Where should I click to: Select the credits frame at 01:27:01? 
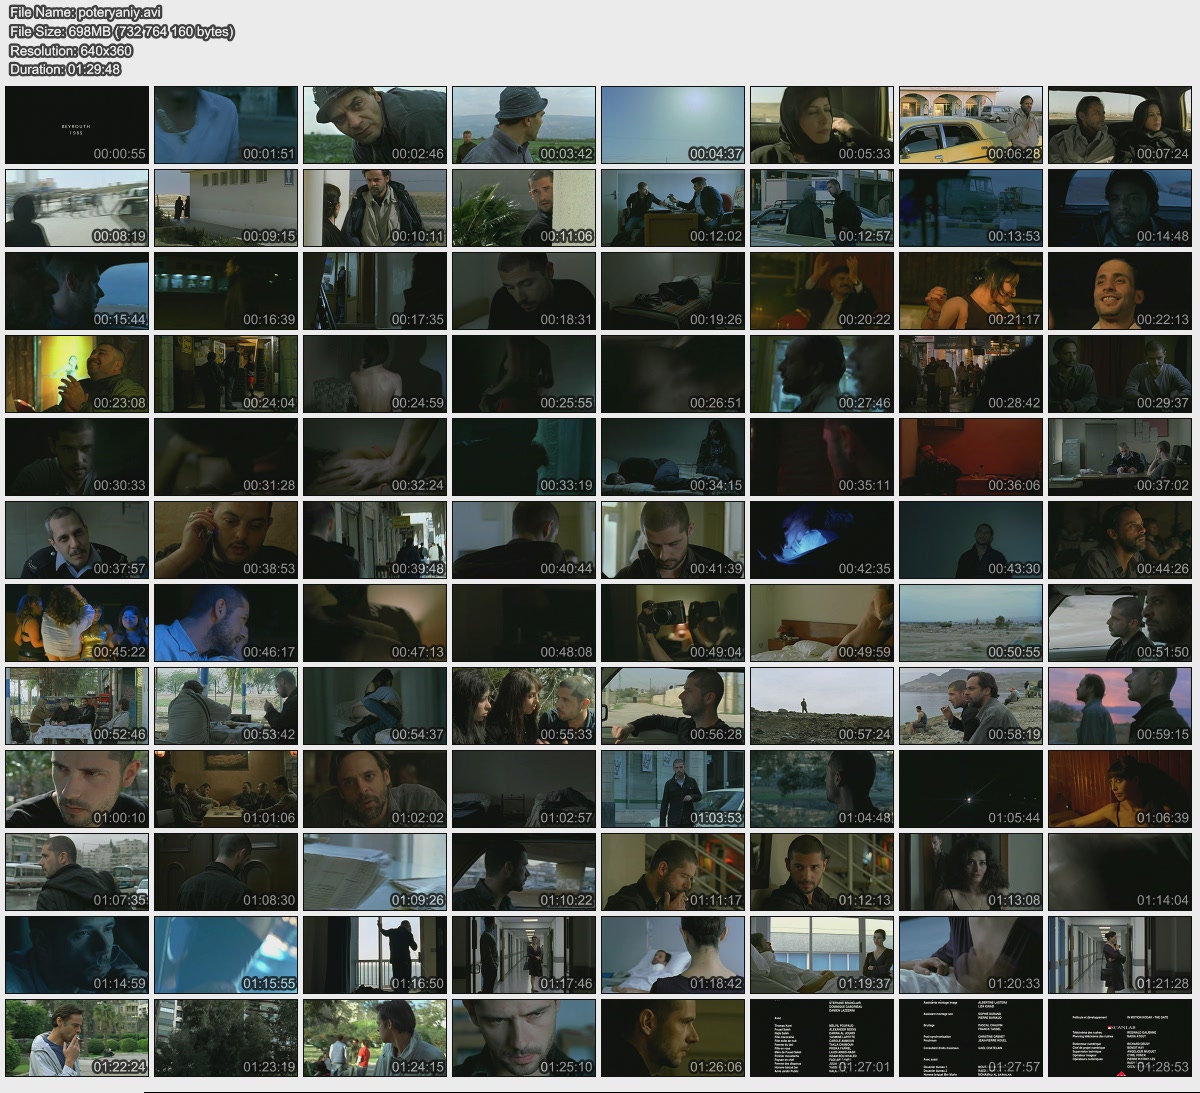[822, 1038]
